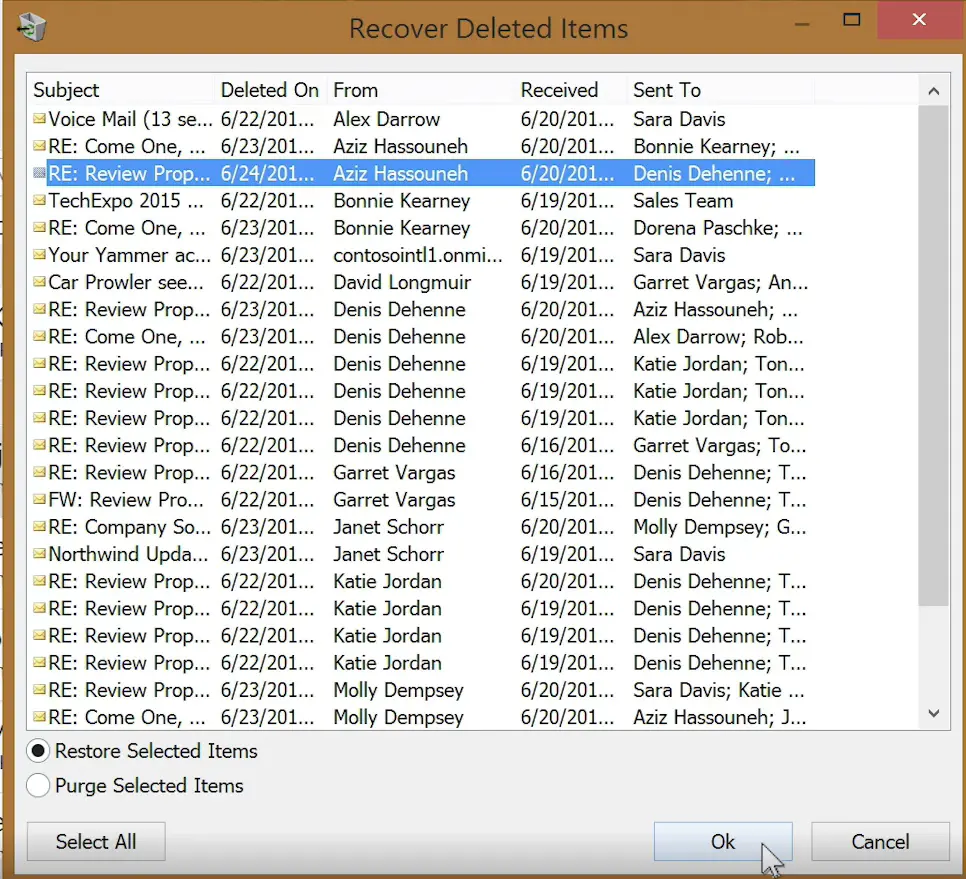Click the FW: Review Pro envelope icon
966x879 pixels.
pos(40,500)
